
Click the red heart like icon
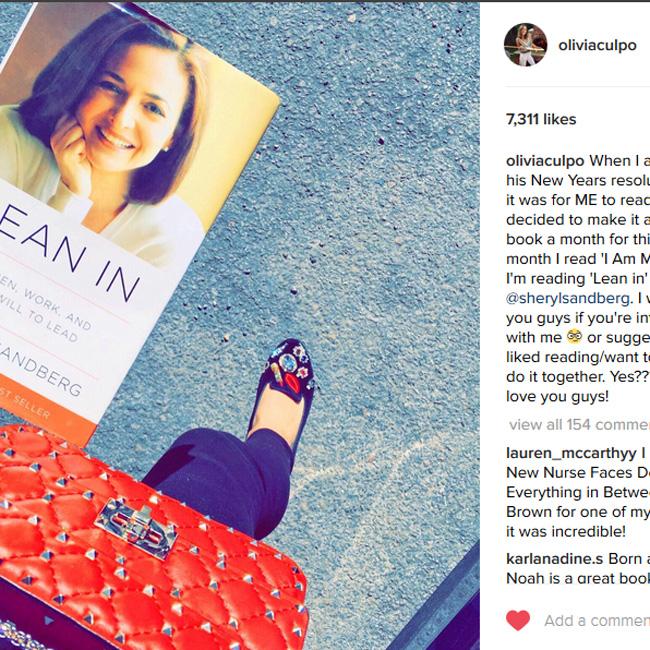coord(518,621)
